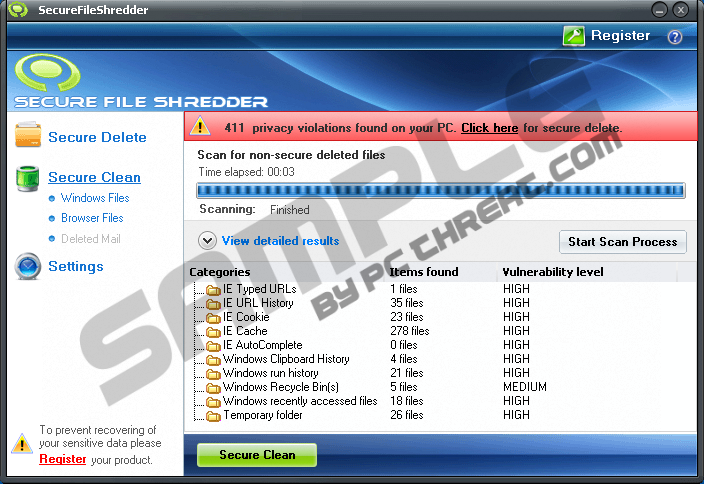Click the SecureFileShredder title bar logo icon

click(18, 9)
